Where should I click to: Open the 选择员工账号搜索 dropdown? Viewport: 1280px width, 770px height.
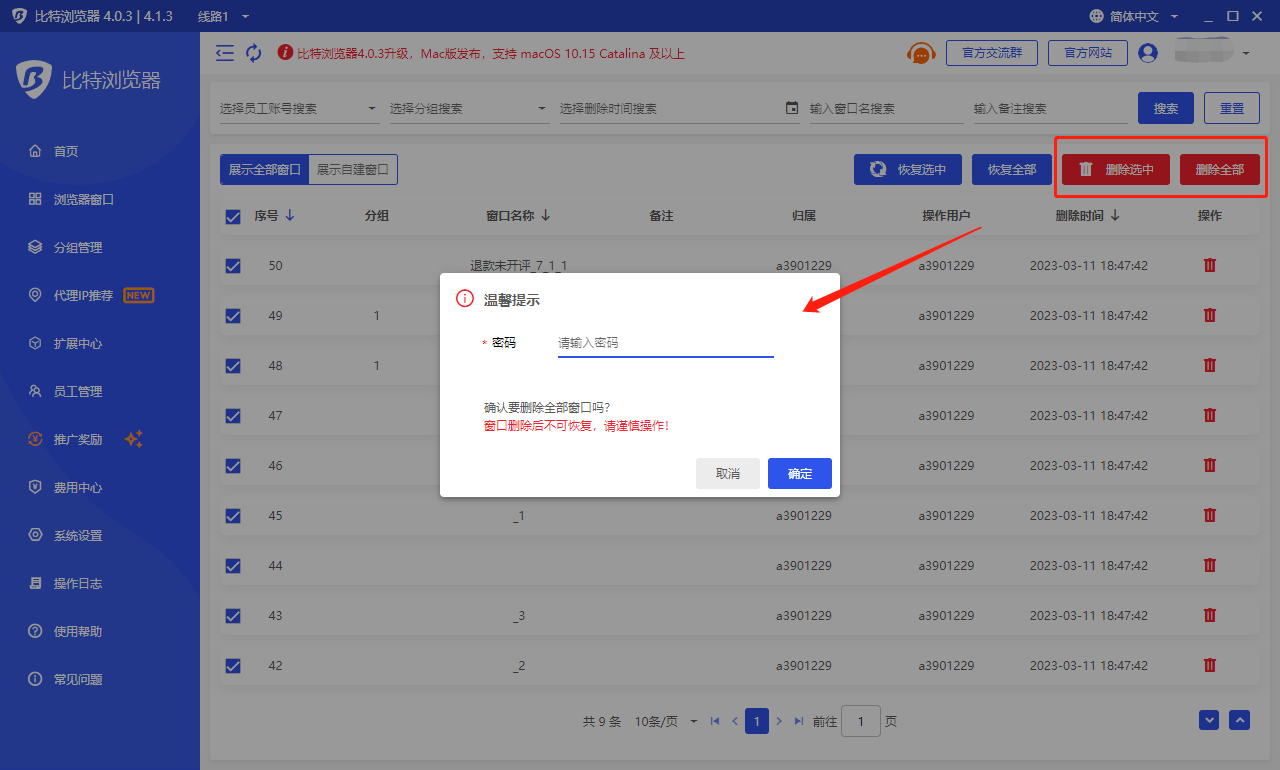click(x=300, y=108)
